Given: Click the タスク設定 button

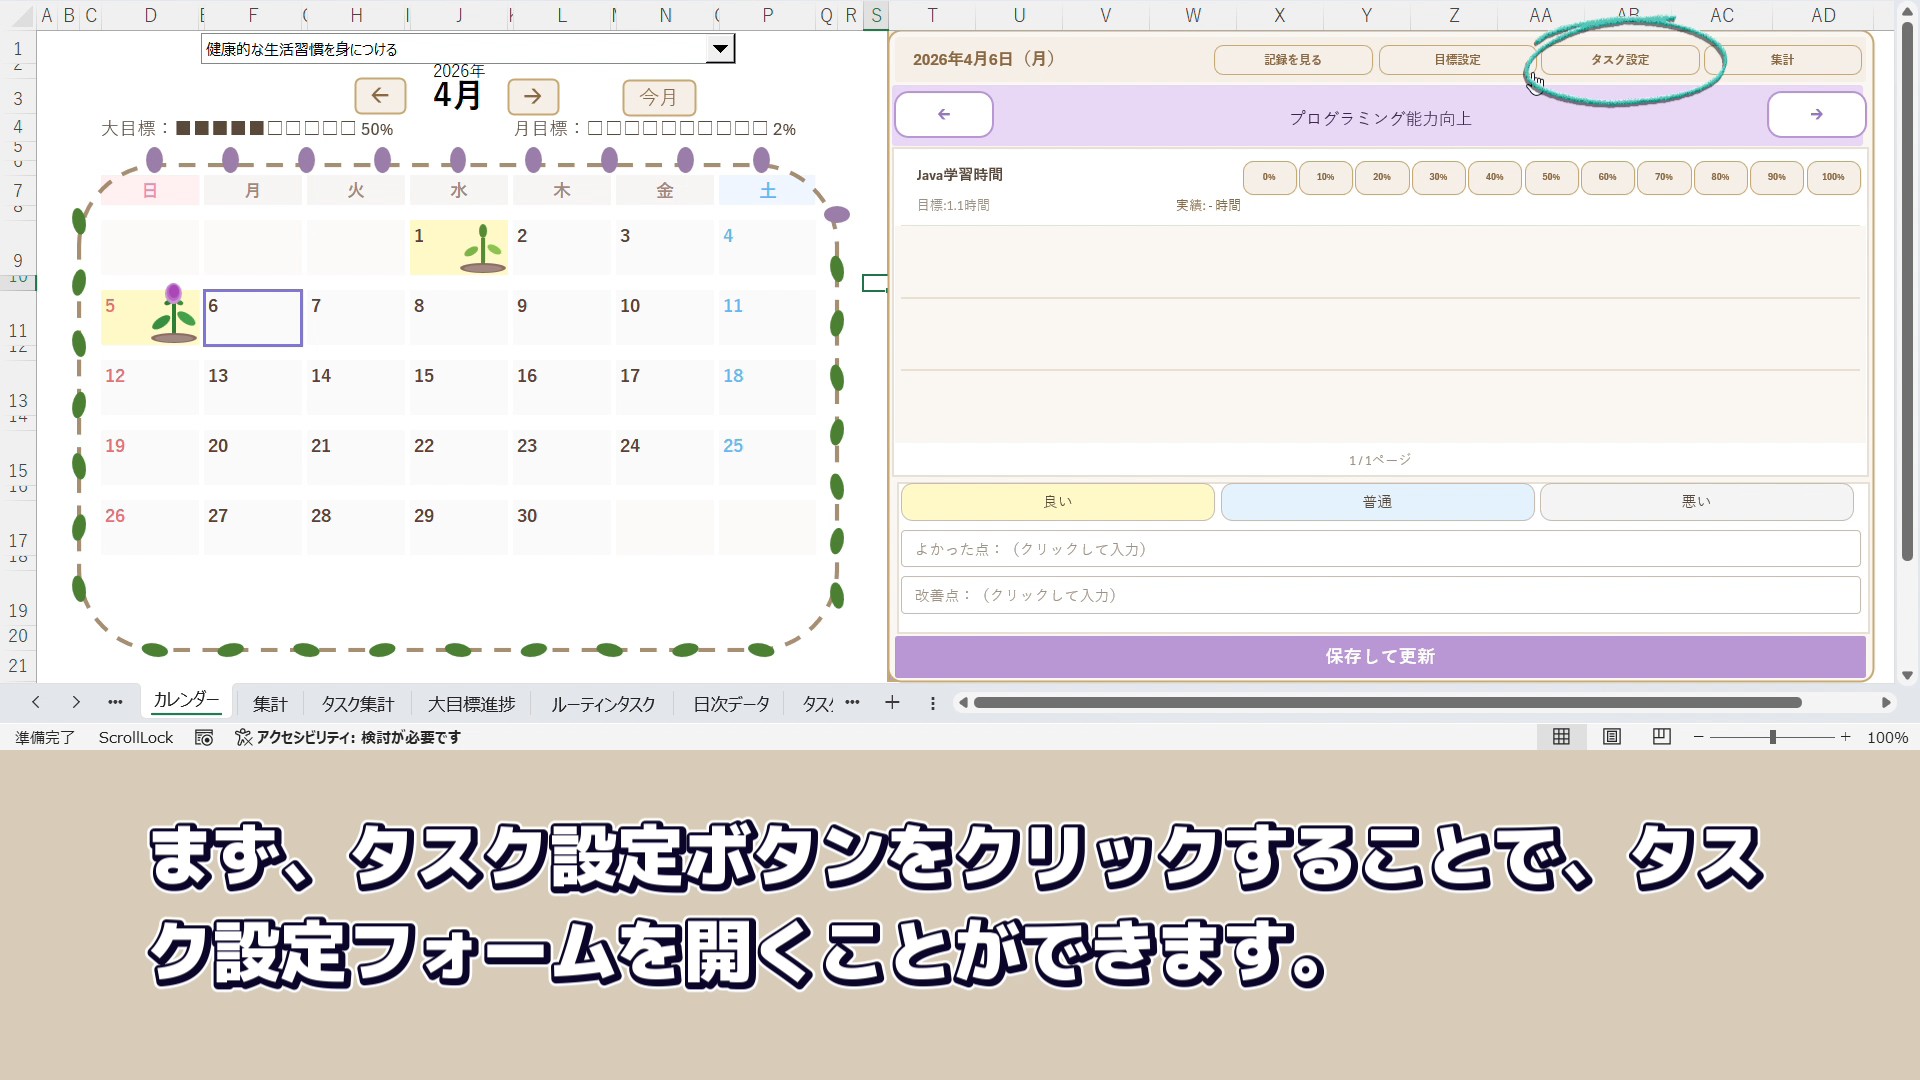Looking at the screenshot, I should pyautogui.click(x=1619, y=60).
